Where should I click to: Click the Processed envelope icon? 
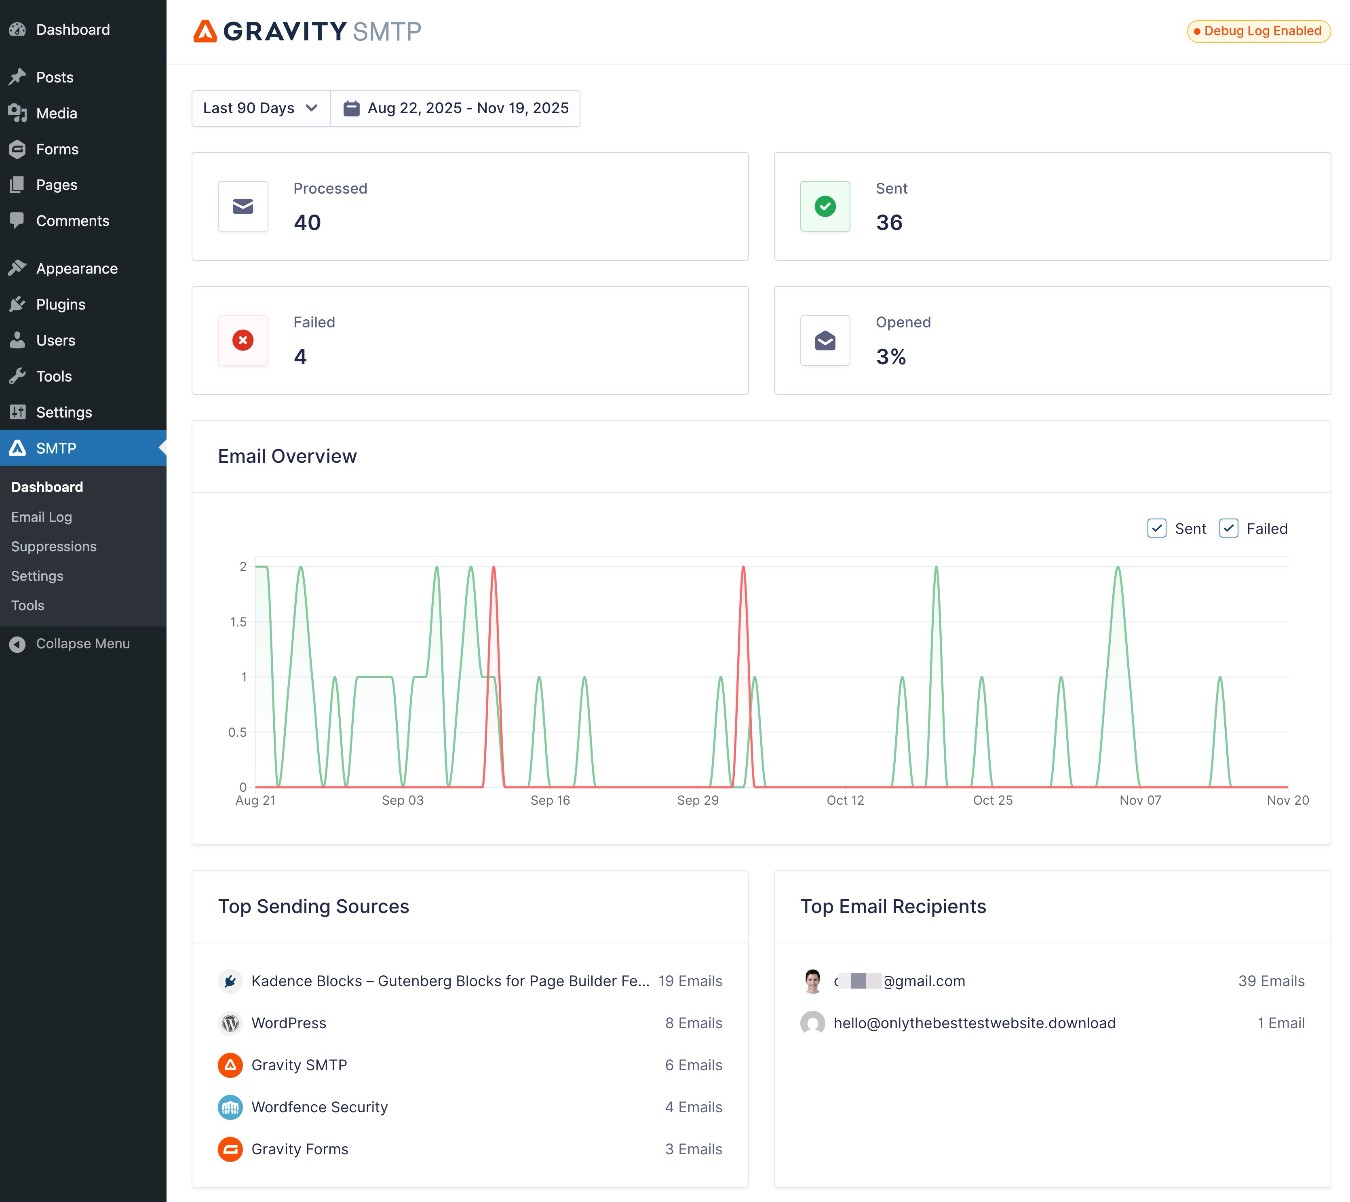pyautogui.click(x=243, y=206)
